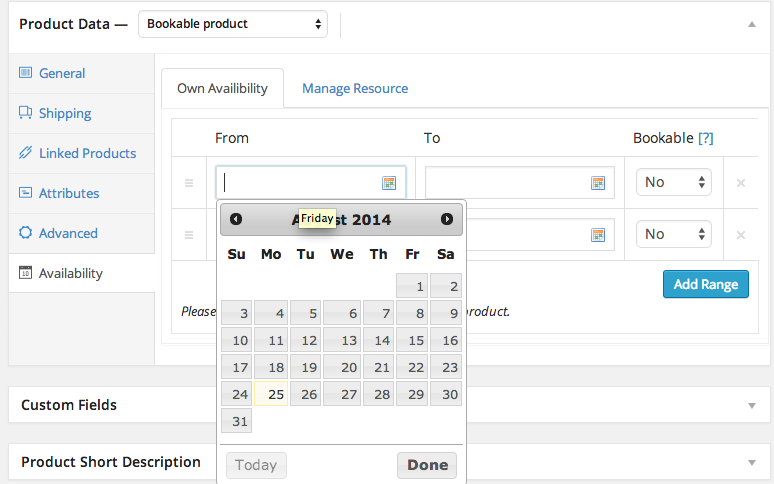Click Done in the datepicker

427,465
